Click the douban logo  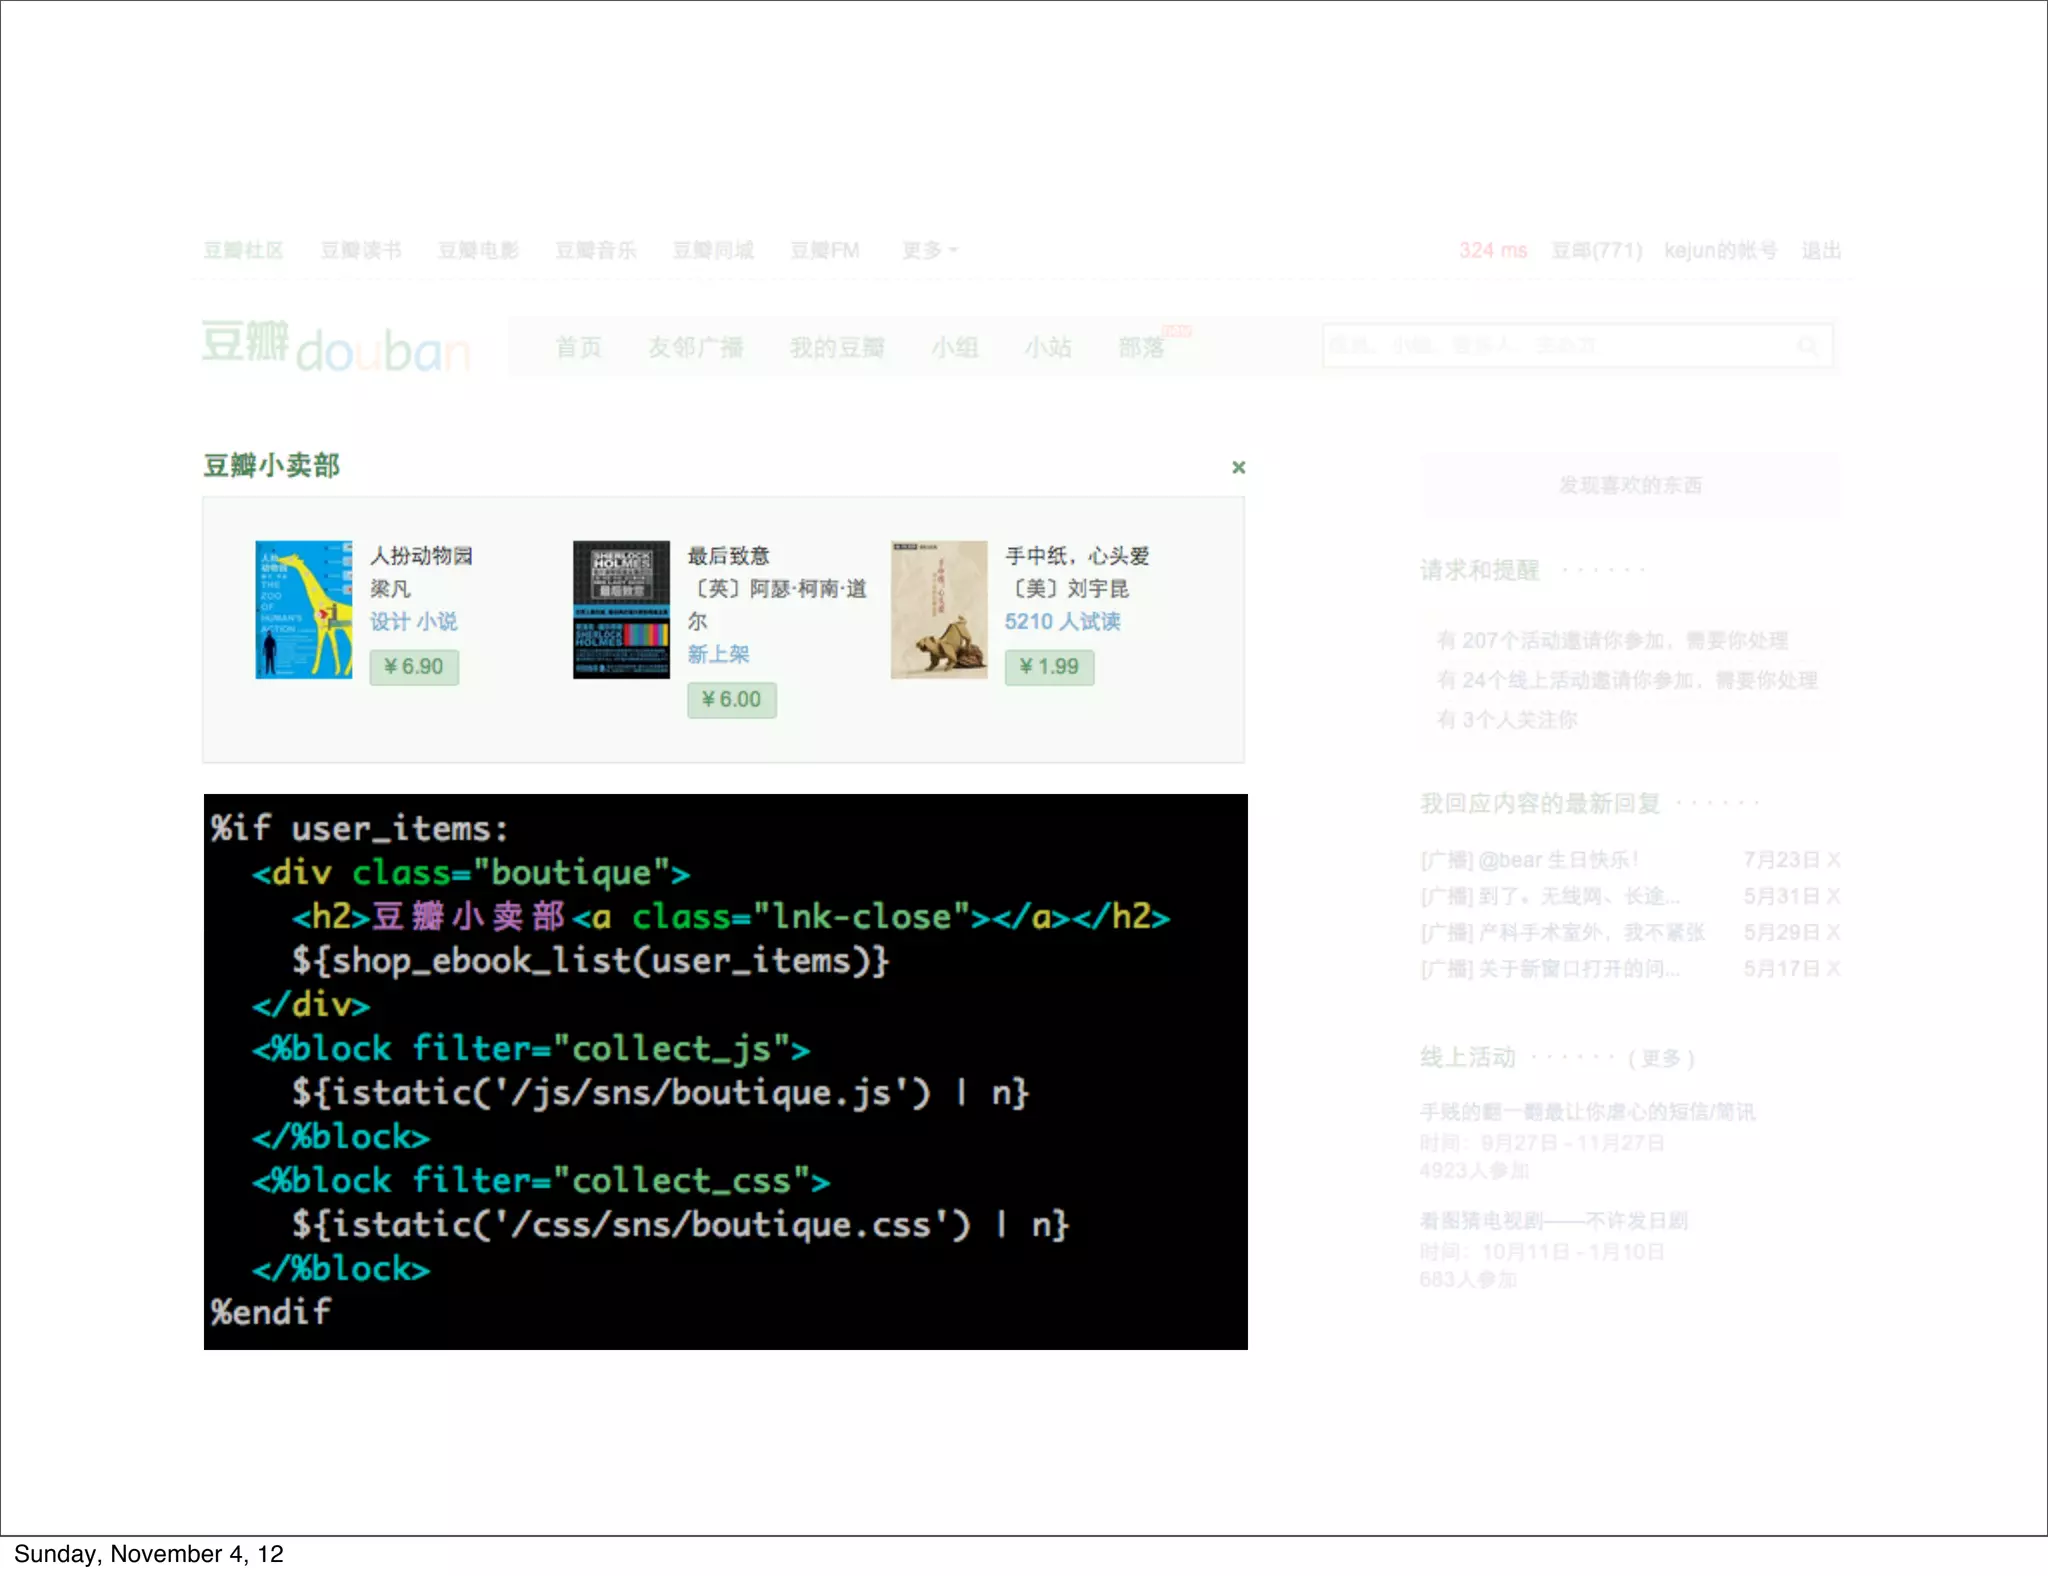coord(335,346)
